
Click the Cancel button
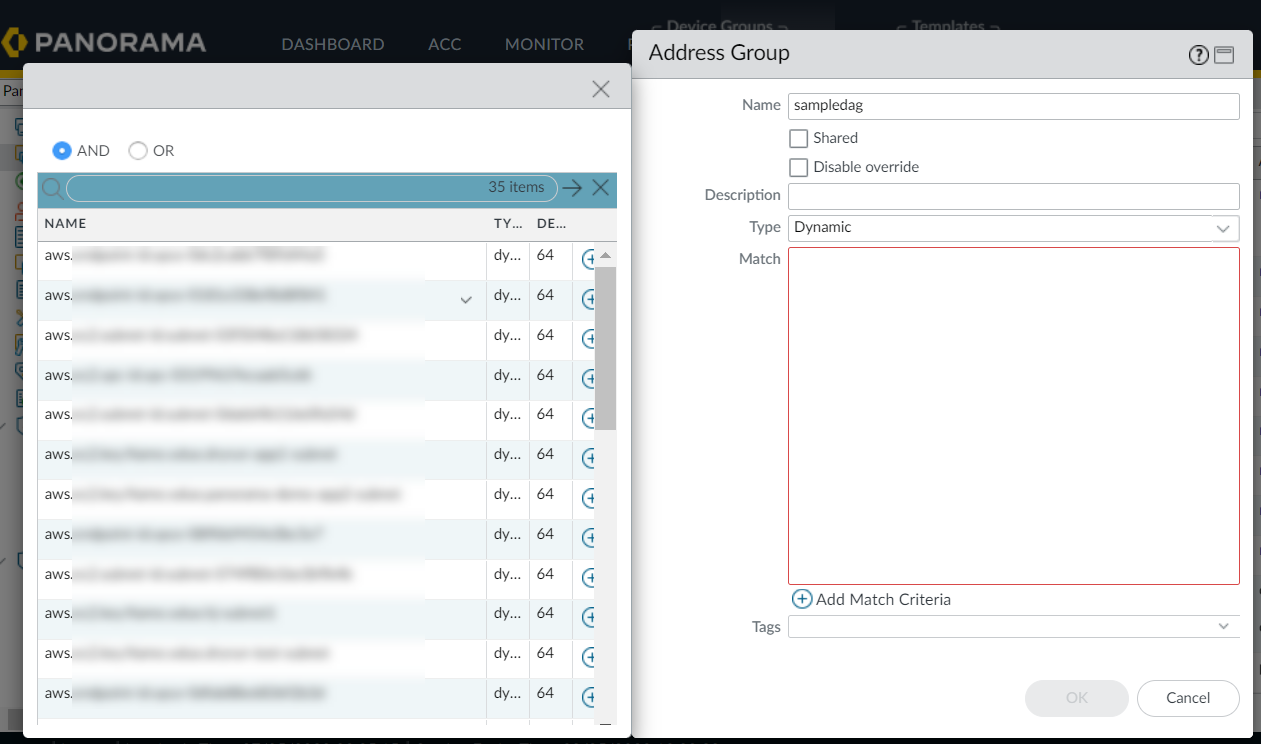point(1188,698)
